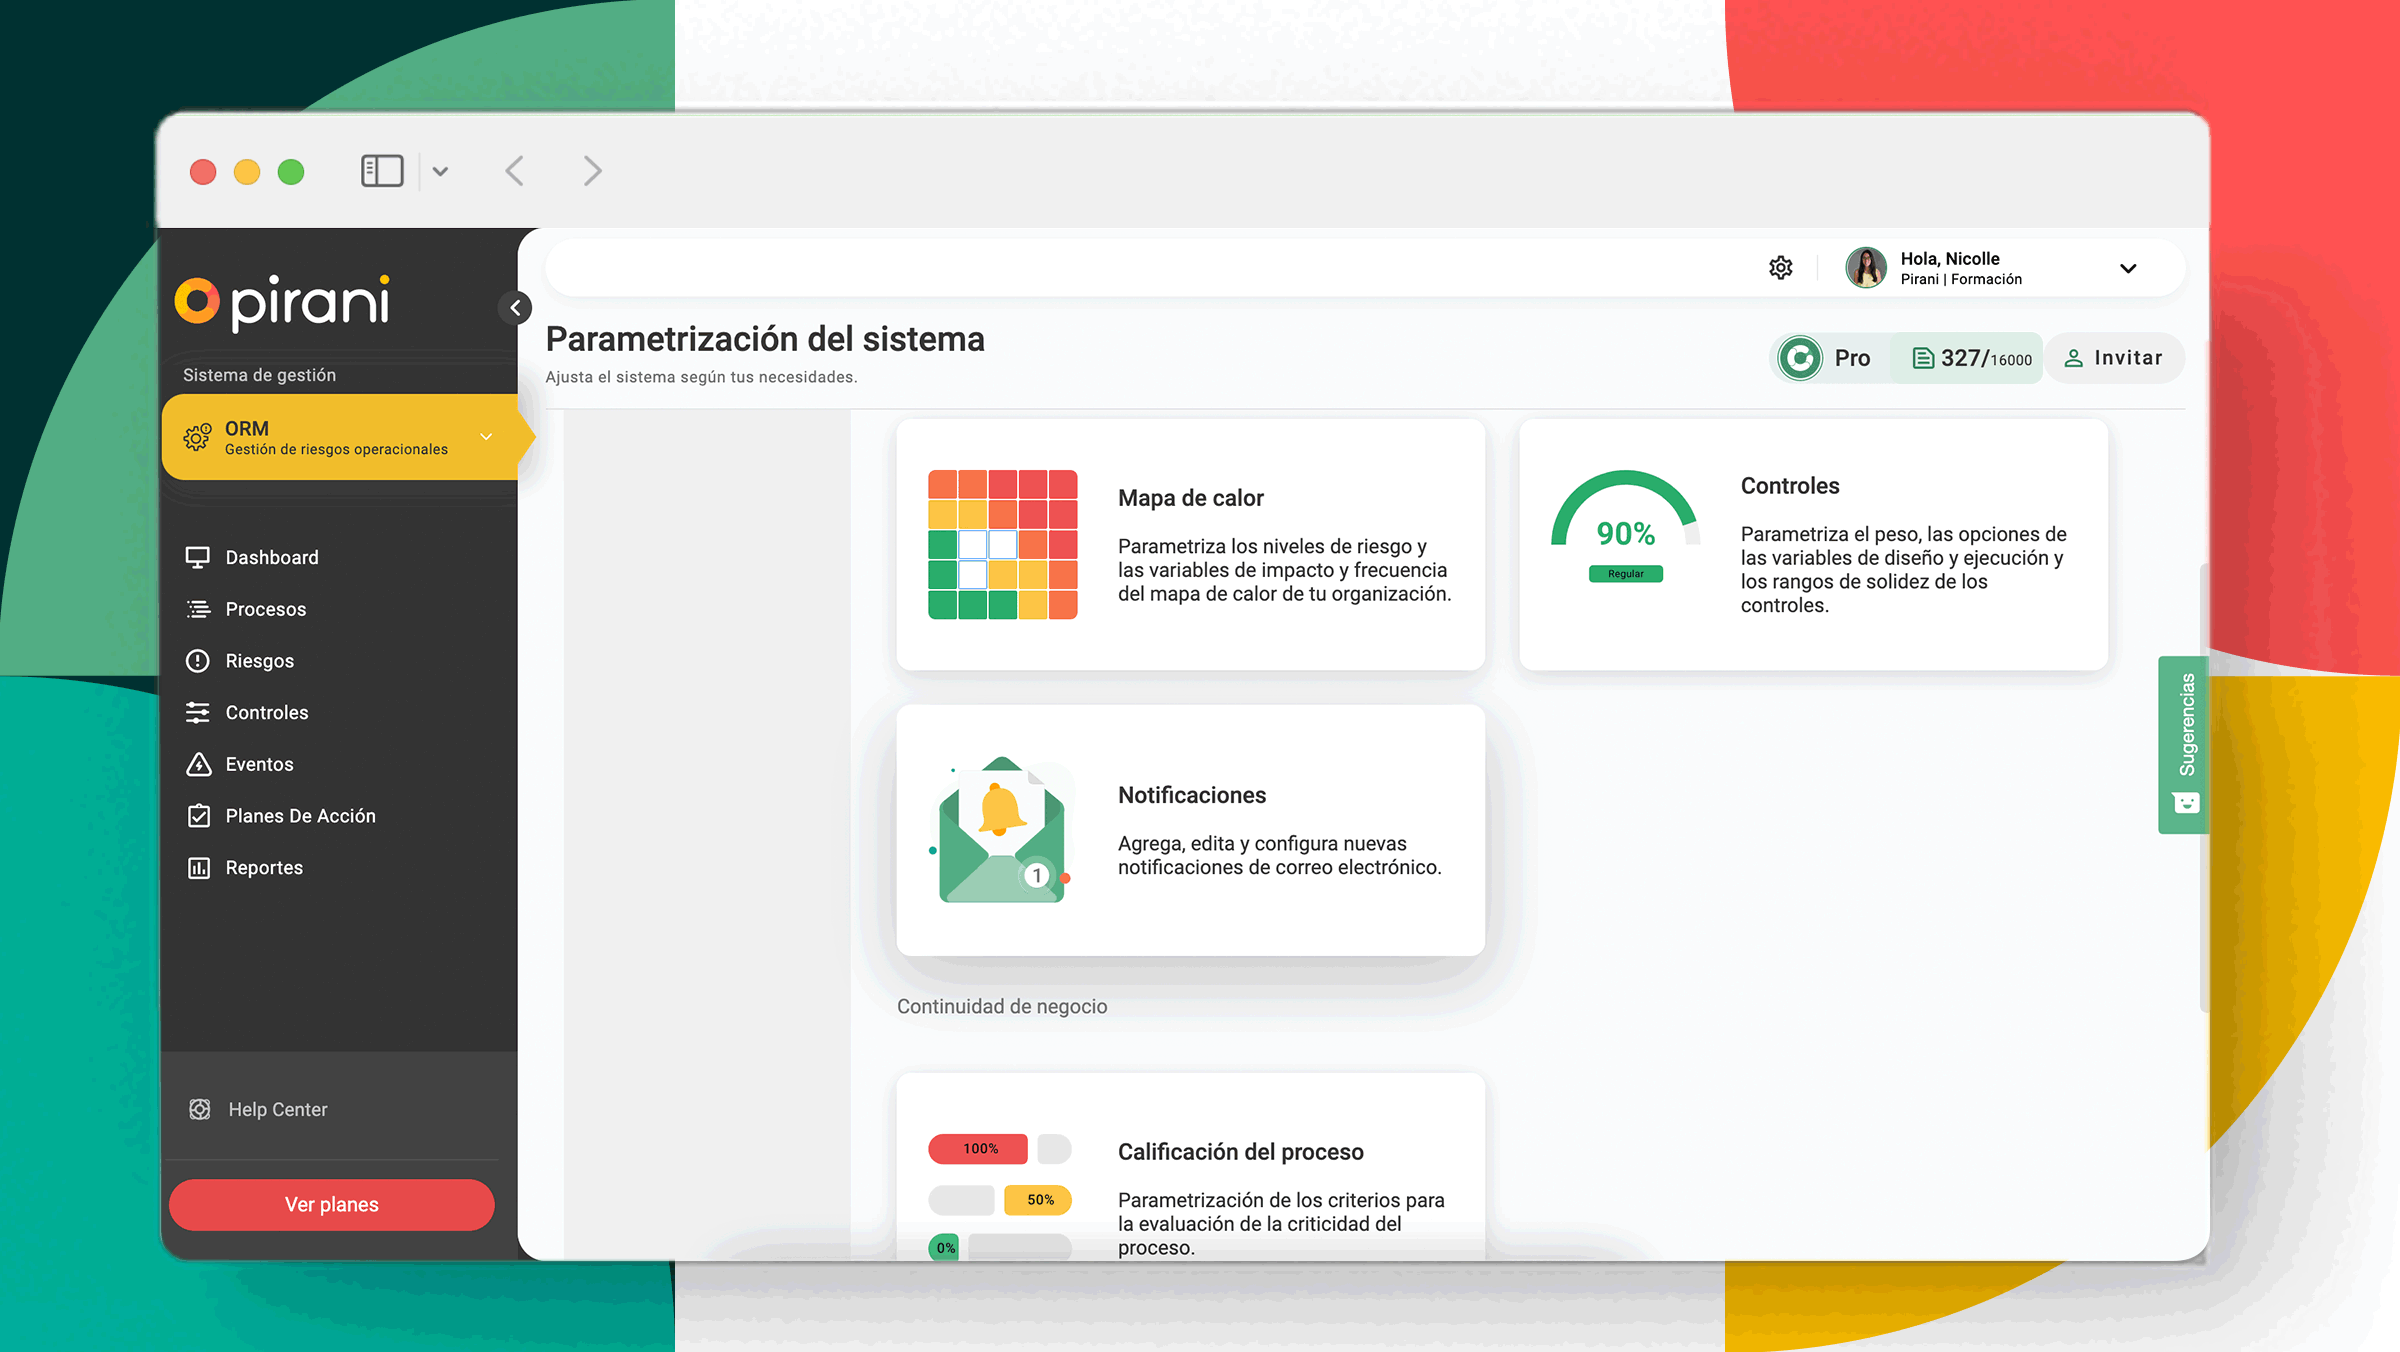2400x1352 pixels.
Task: Open the Help Center menu item
Action: pos(277,1109)
